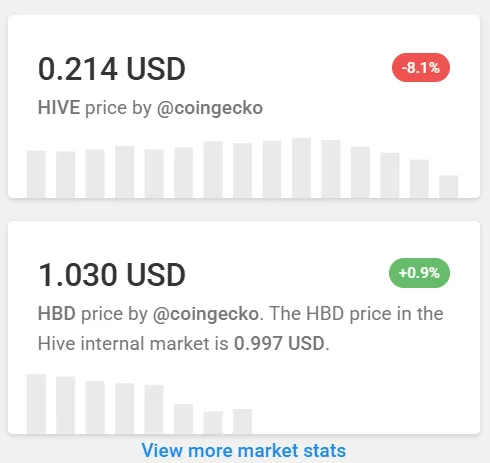Click the second bar in HBD chart

[66, 405]
